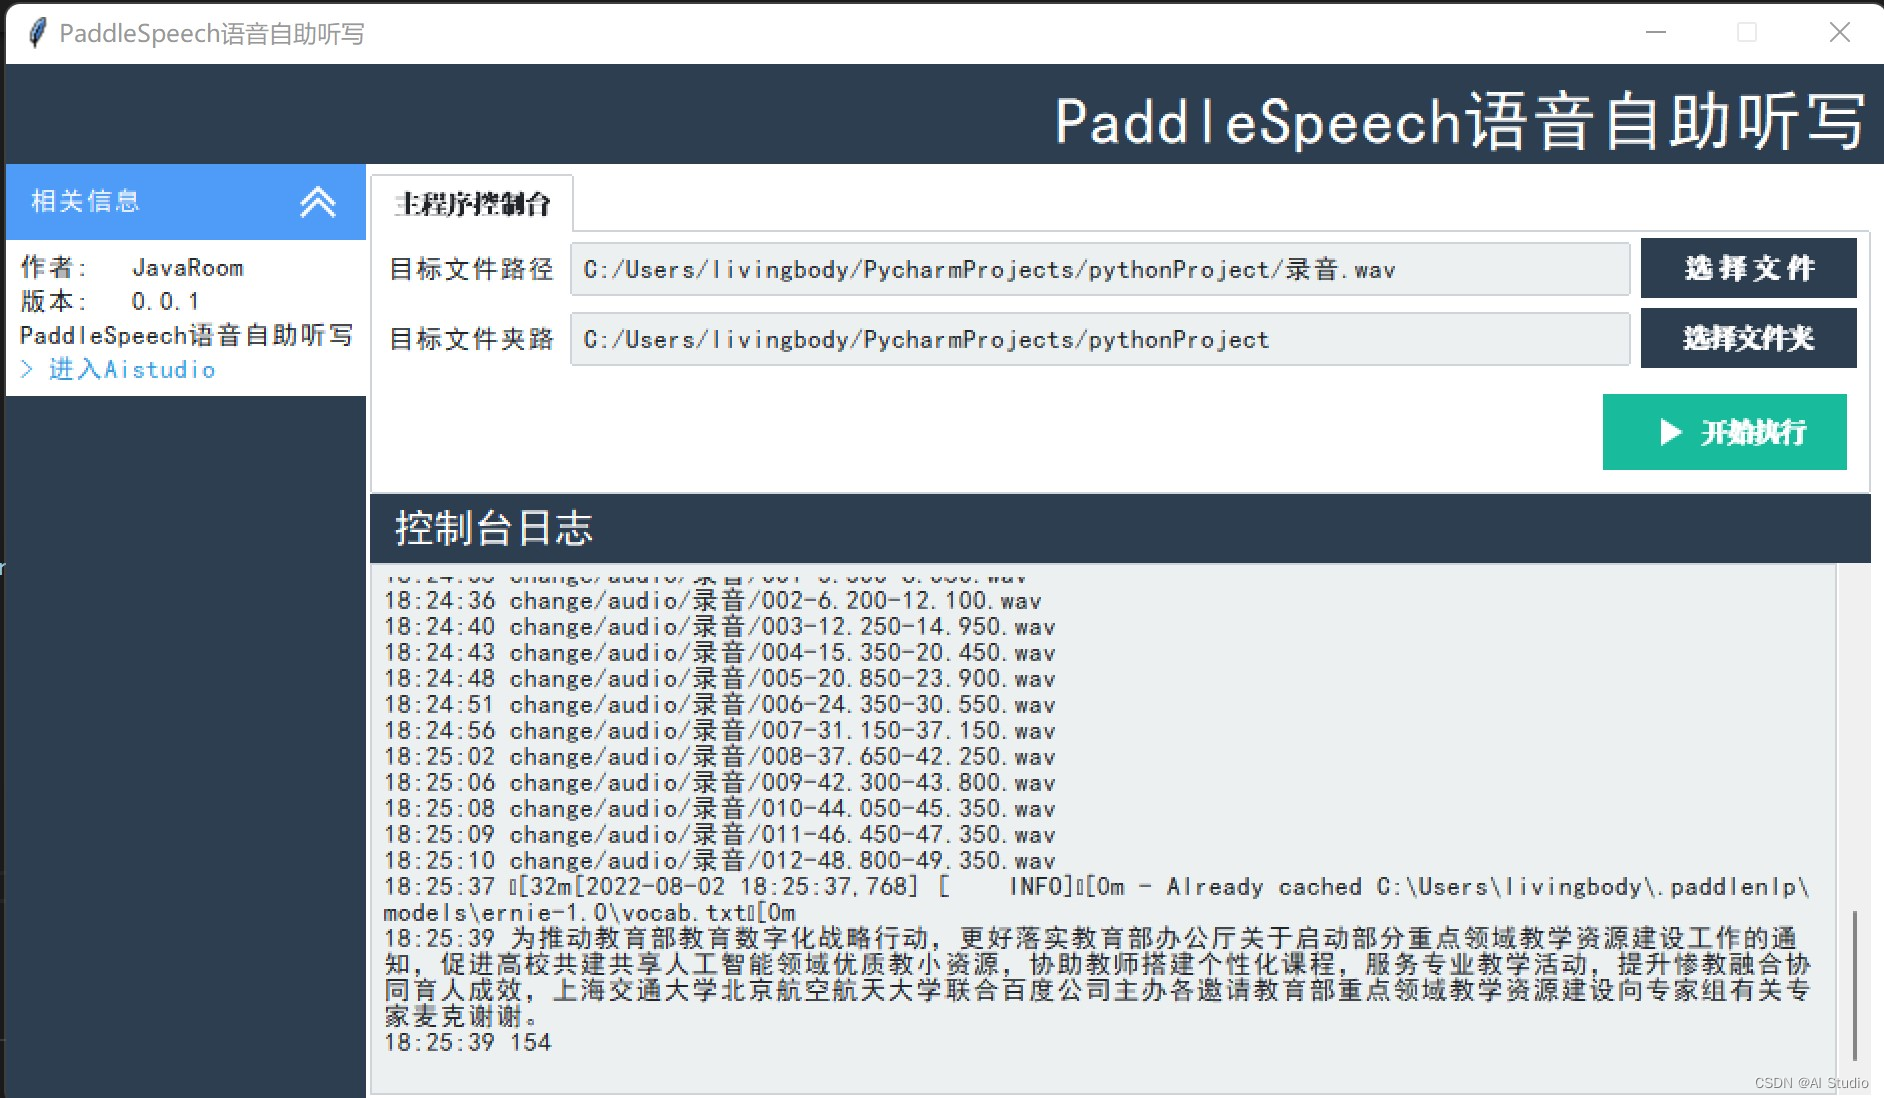Click the version number 0.0.1 text
The height and width of the screenshot is (1098, 1884).
pos(166,301)
